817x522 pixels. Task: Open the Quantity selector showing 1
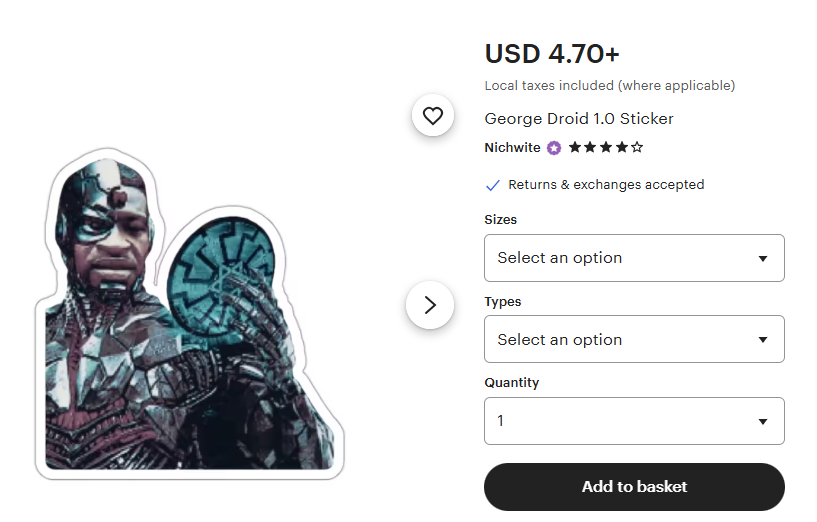[x=634, y=421]
